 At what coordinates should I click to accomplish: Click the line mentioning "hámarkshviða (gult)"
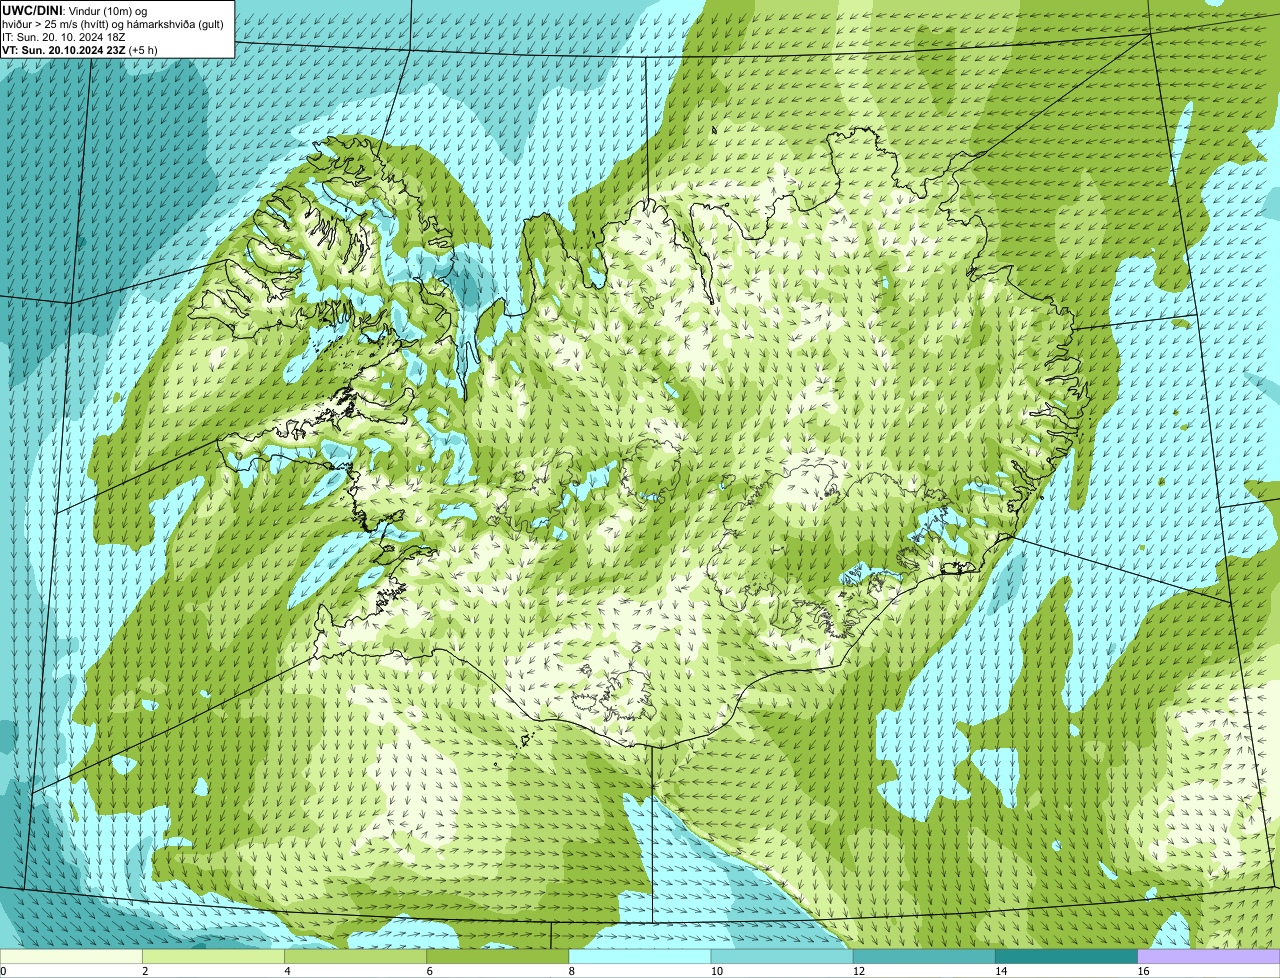coord(113,23)
